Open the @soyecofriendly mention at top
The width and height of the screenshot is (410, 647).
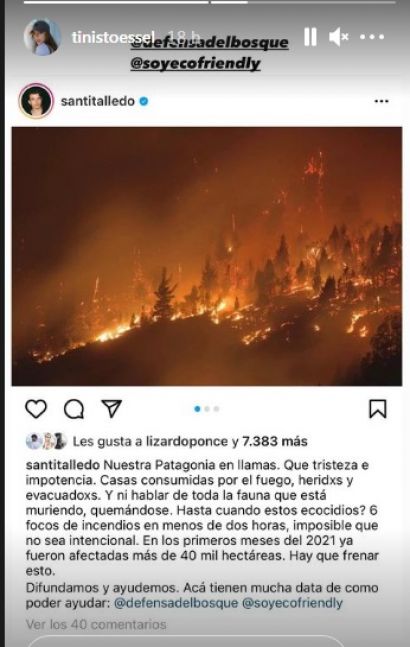[196, 63]
